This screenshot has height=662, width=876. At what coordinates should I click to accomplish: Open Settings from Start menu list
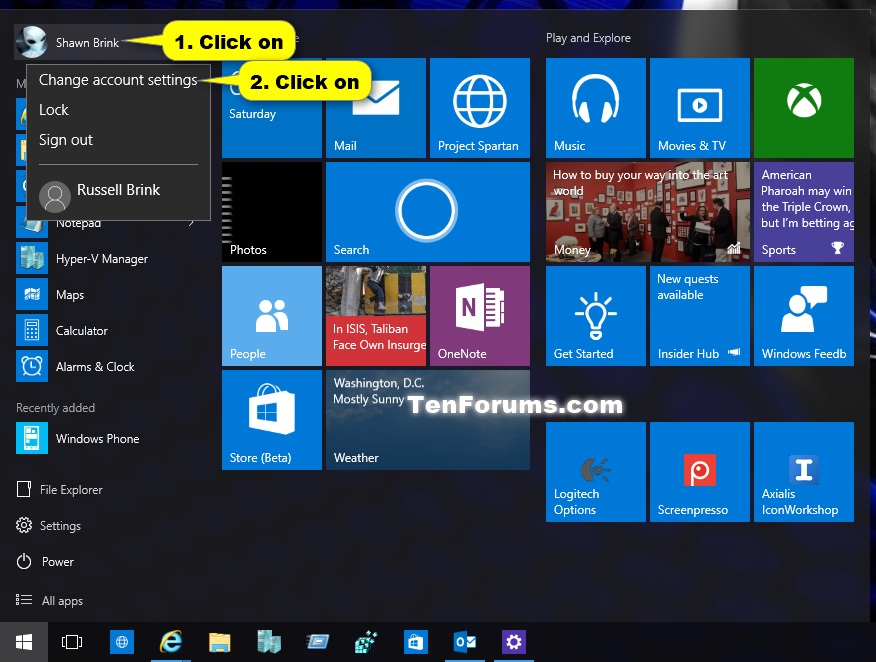pos(60,526)
